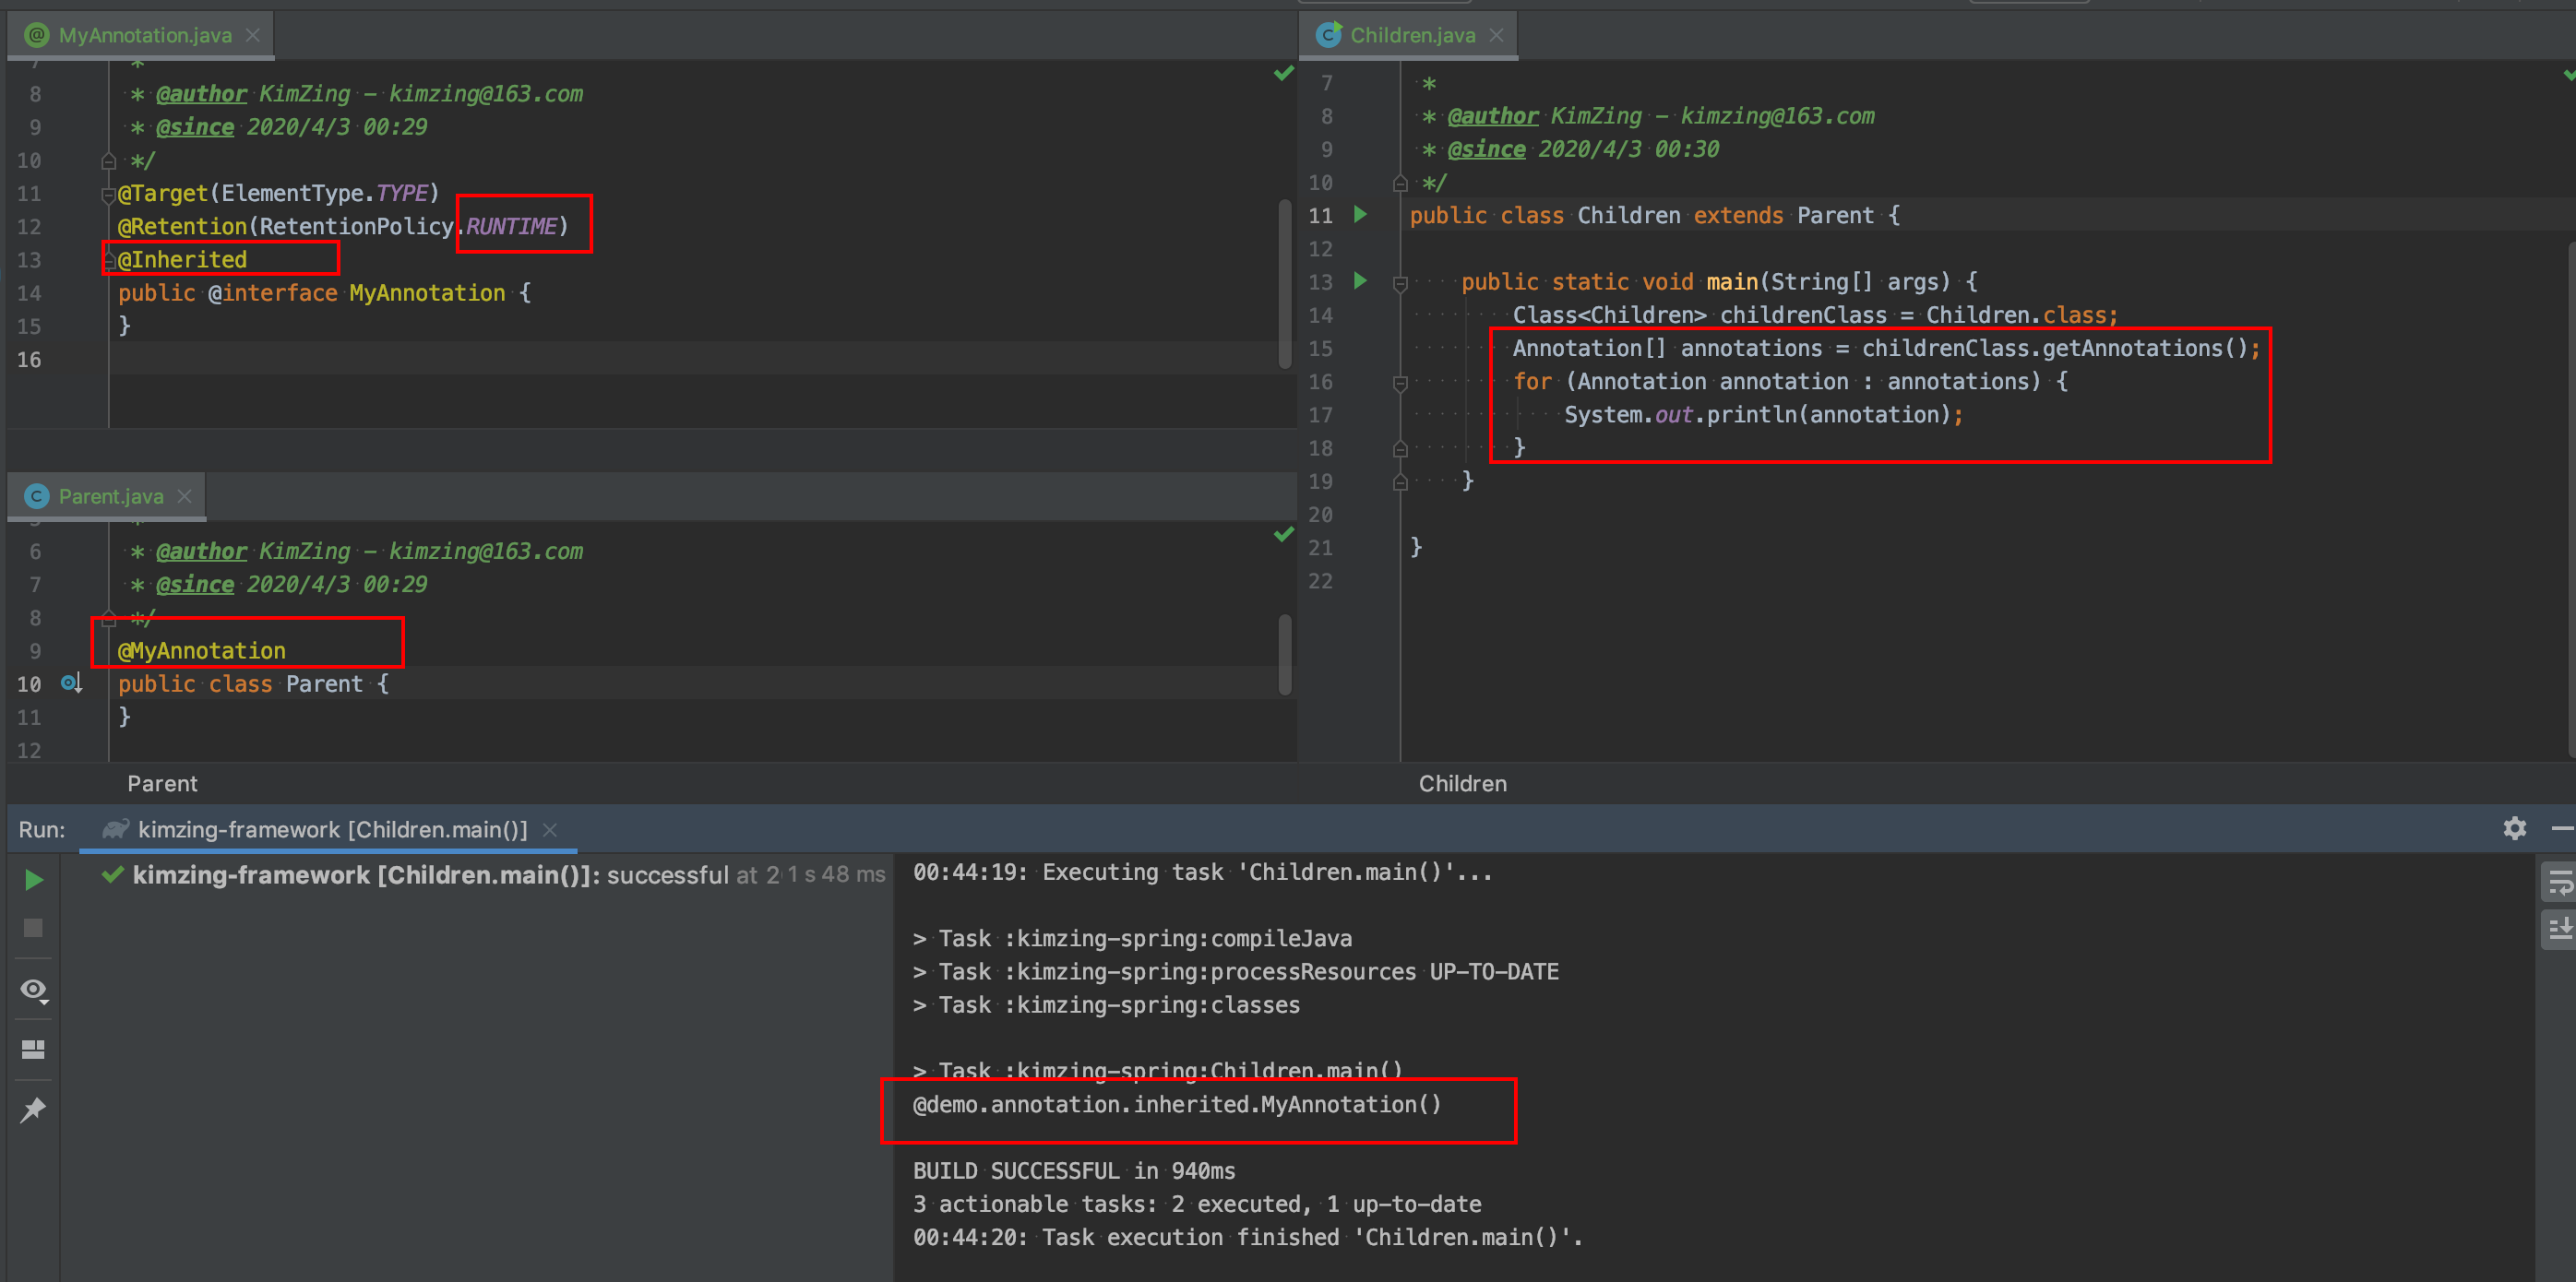Image resolution: width=2576 pixels, height=1282 pixels.
Task: Run main method from gutter arrow line 13
Action: click(x=1360, y=281)
